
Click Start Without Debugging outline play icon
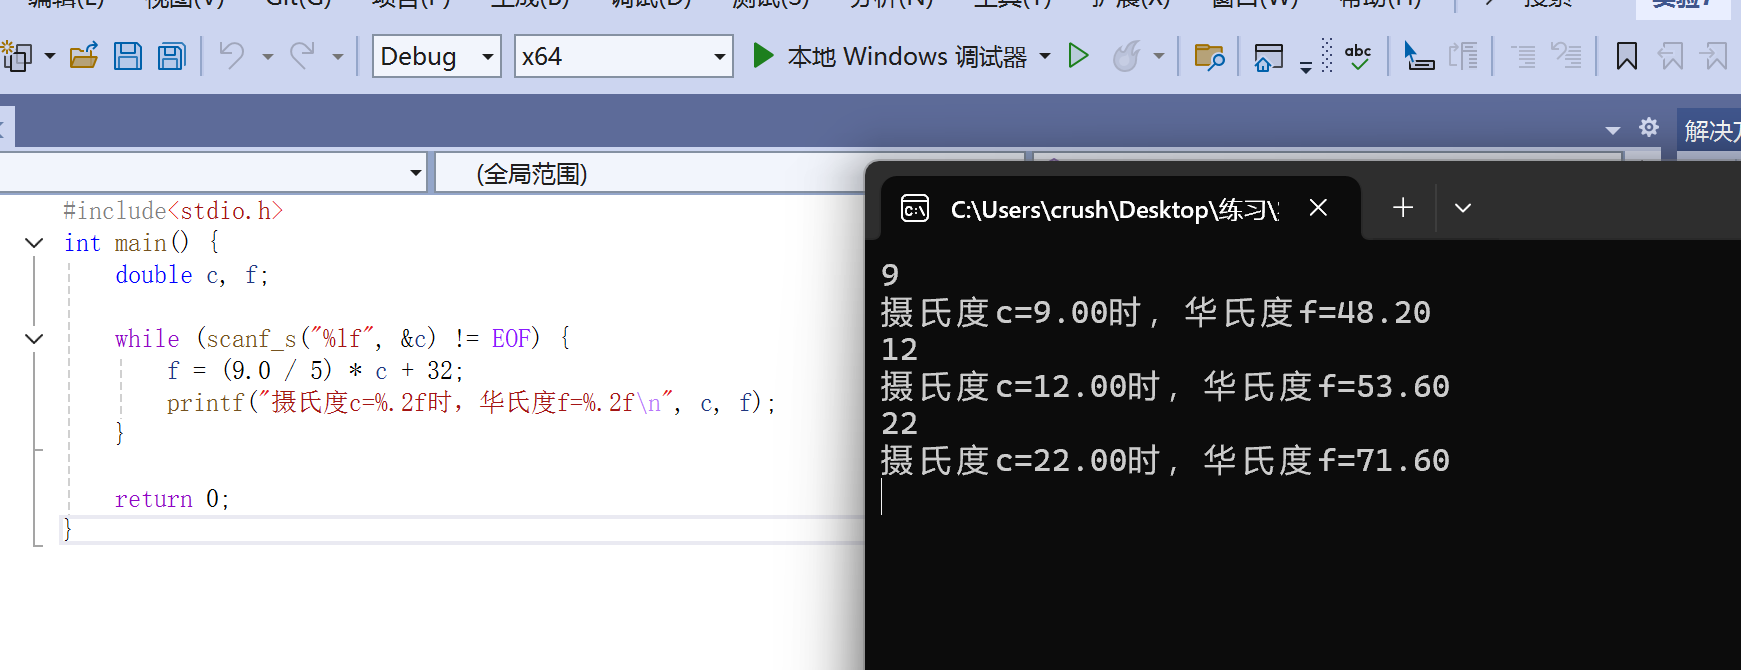click(x=1078, y=56)
